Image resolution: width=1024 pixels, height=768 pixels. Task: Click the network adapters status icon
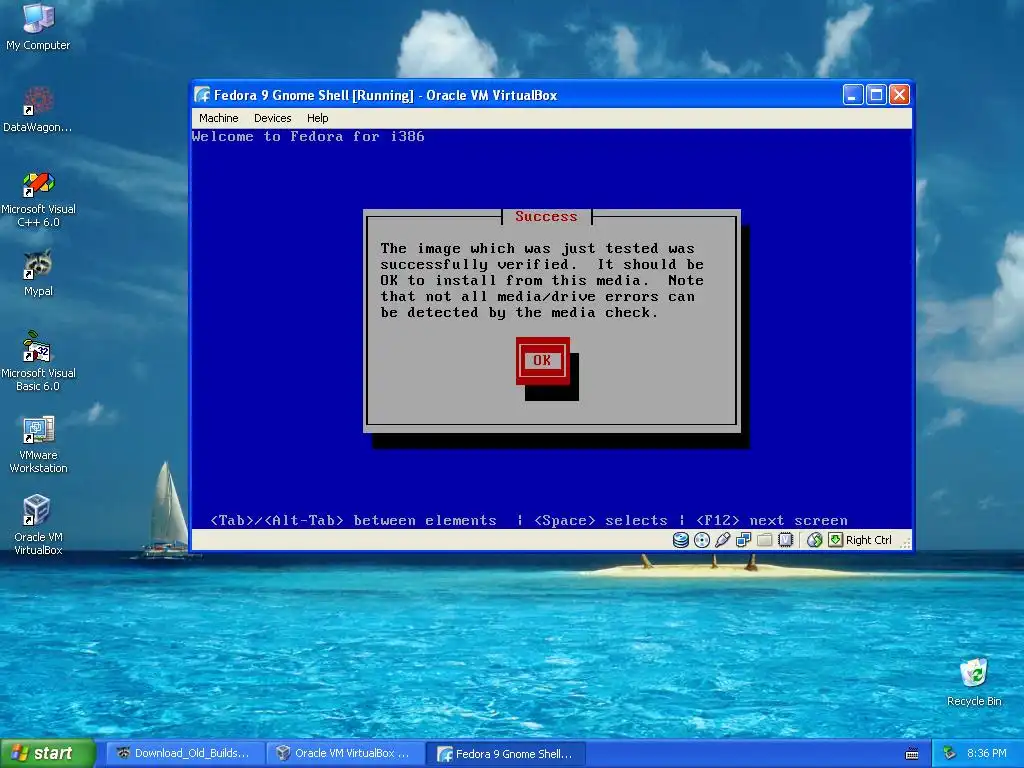tap(743, 540)
